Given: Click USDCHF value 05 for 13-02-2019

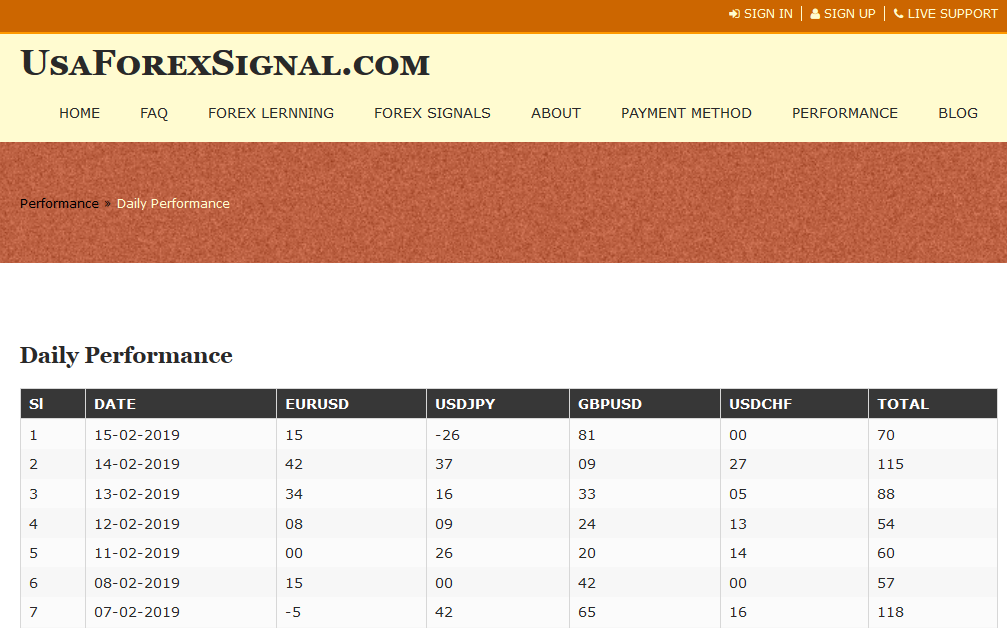Looking at the screenshot, I should 738,494.
